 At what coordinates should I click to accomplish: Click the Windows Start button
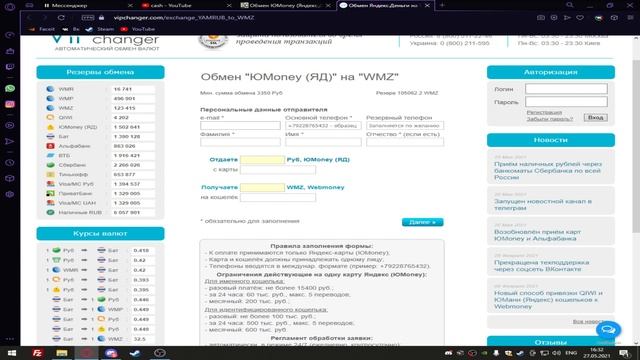pyautogui.click(x=11, y=353)
